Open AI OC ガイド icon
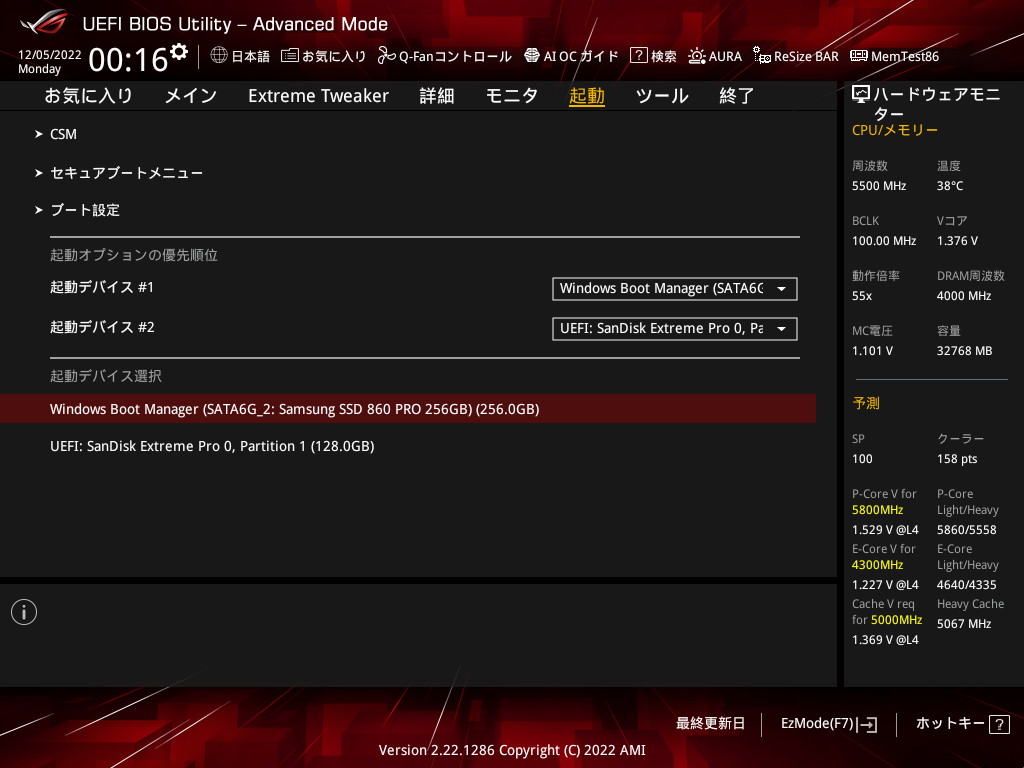Viewport: 1024px width, 768px height. click(x=532, y=56)
